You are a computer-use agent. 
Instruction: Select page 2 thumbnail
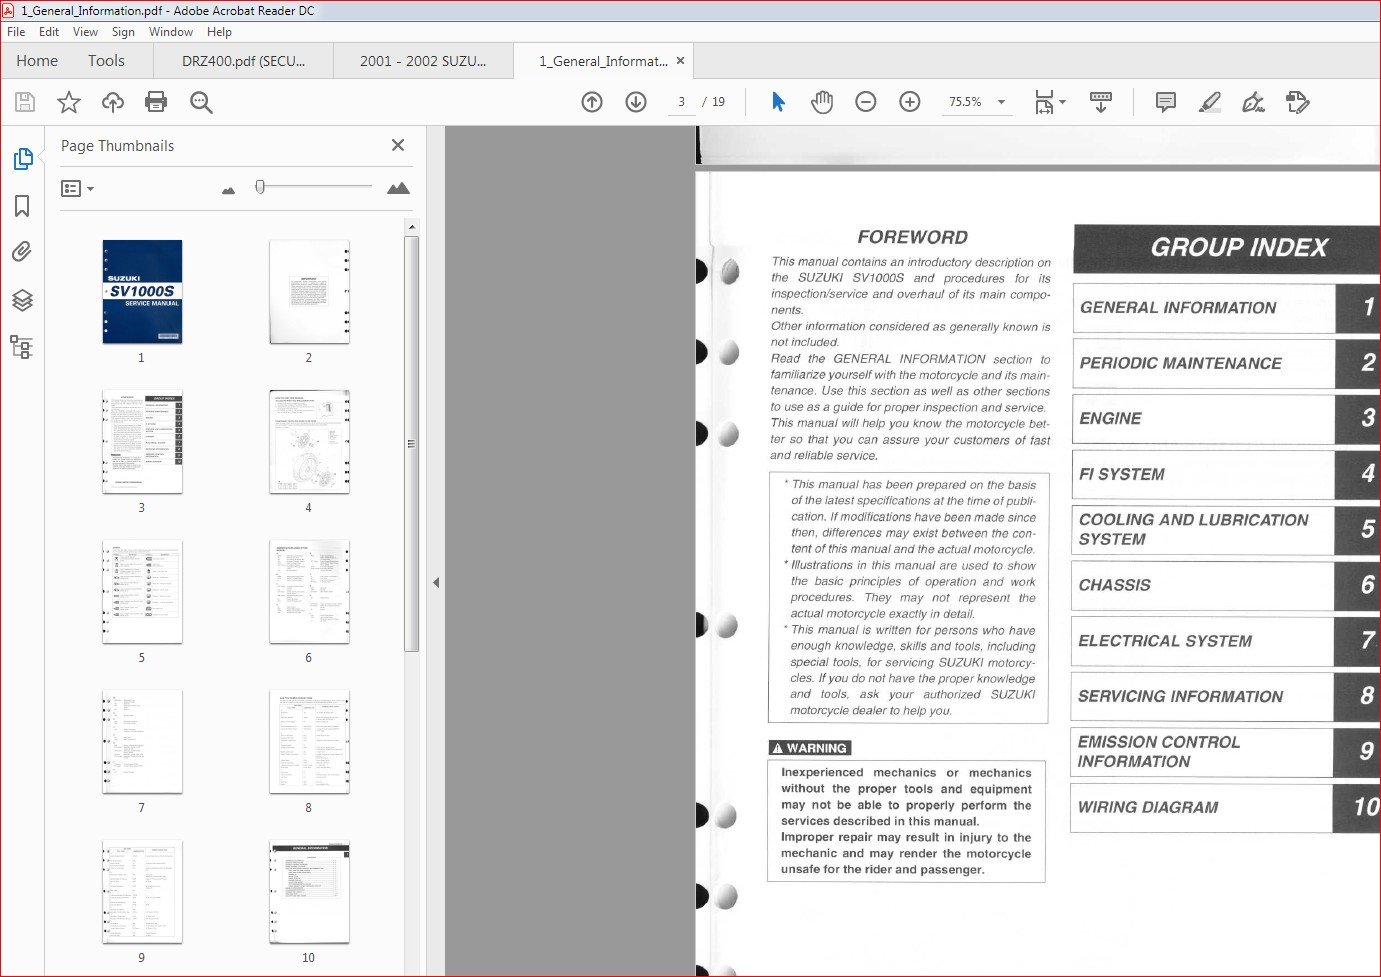(309, 292)
